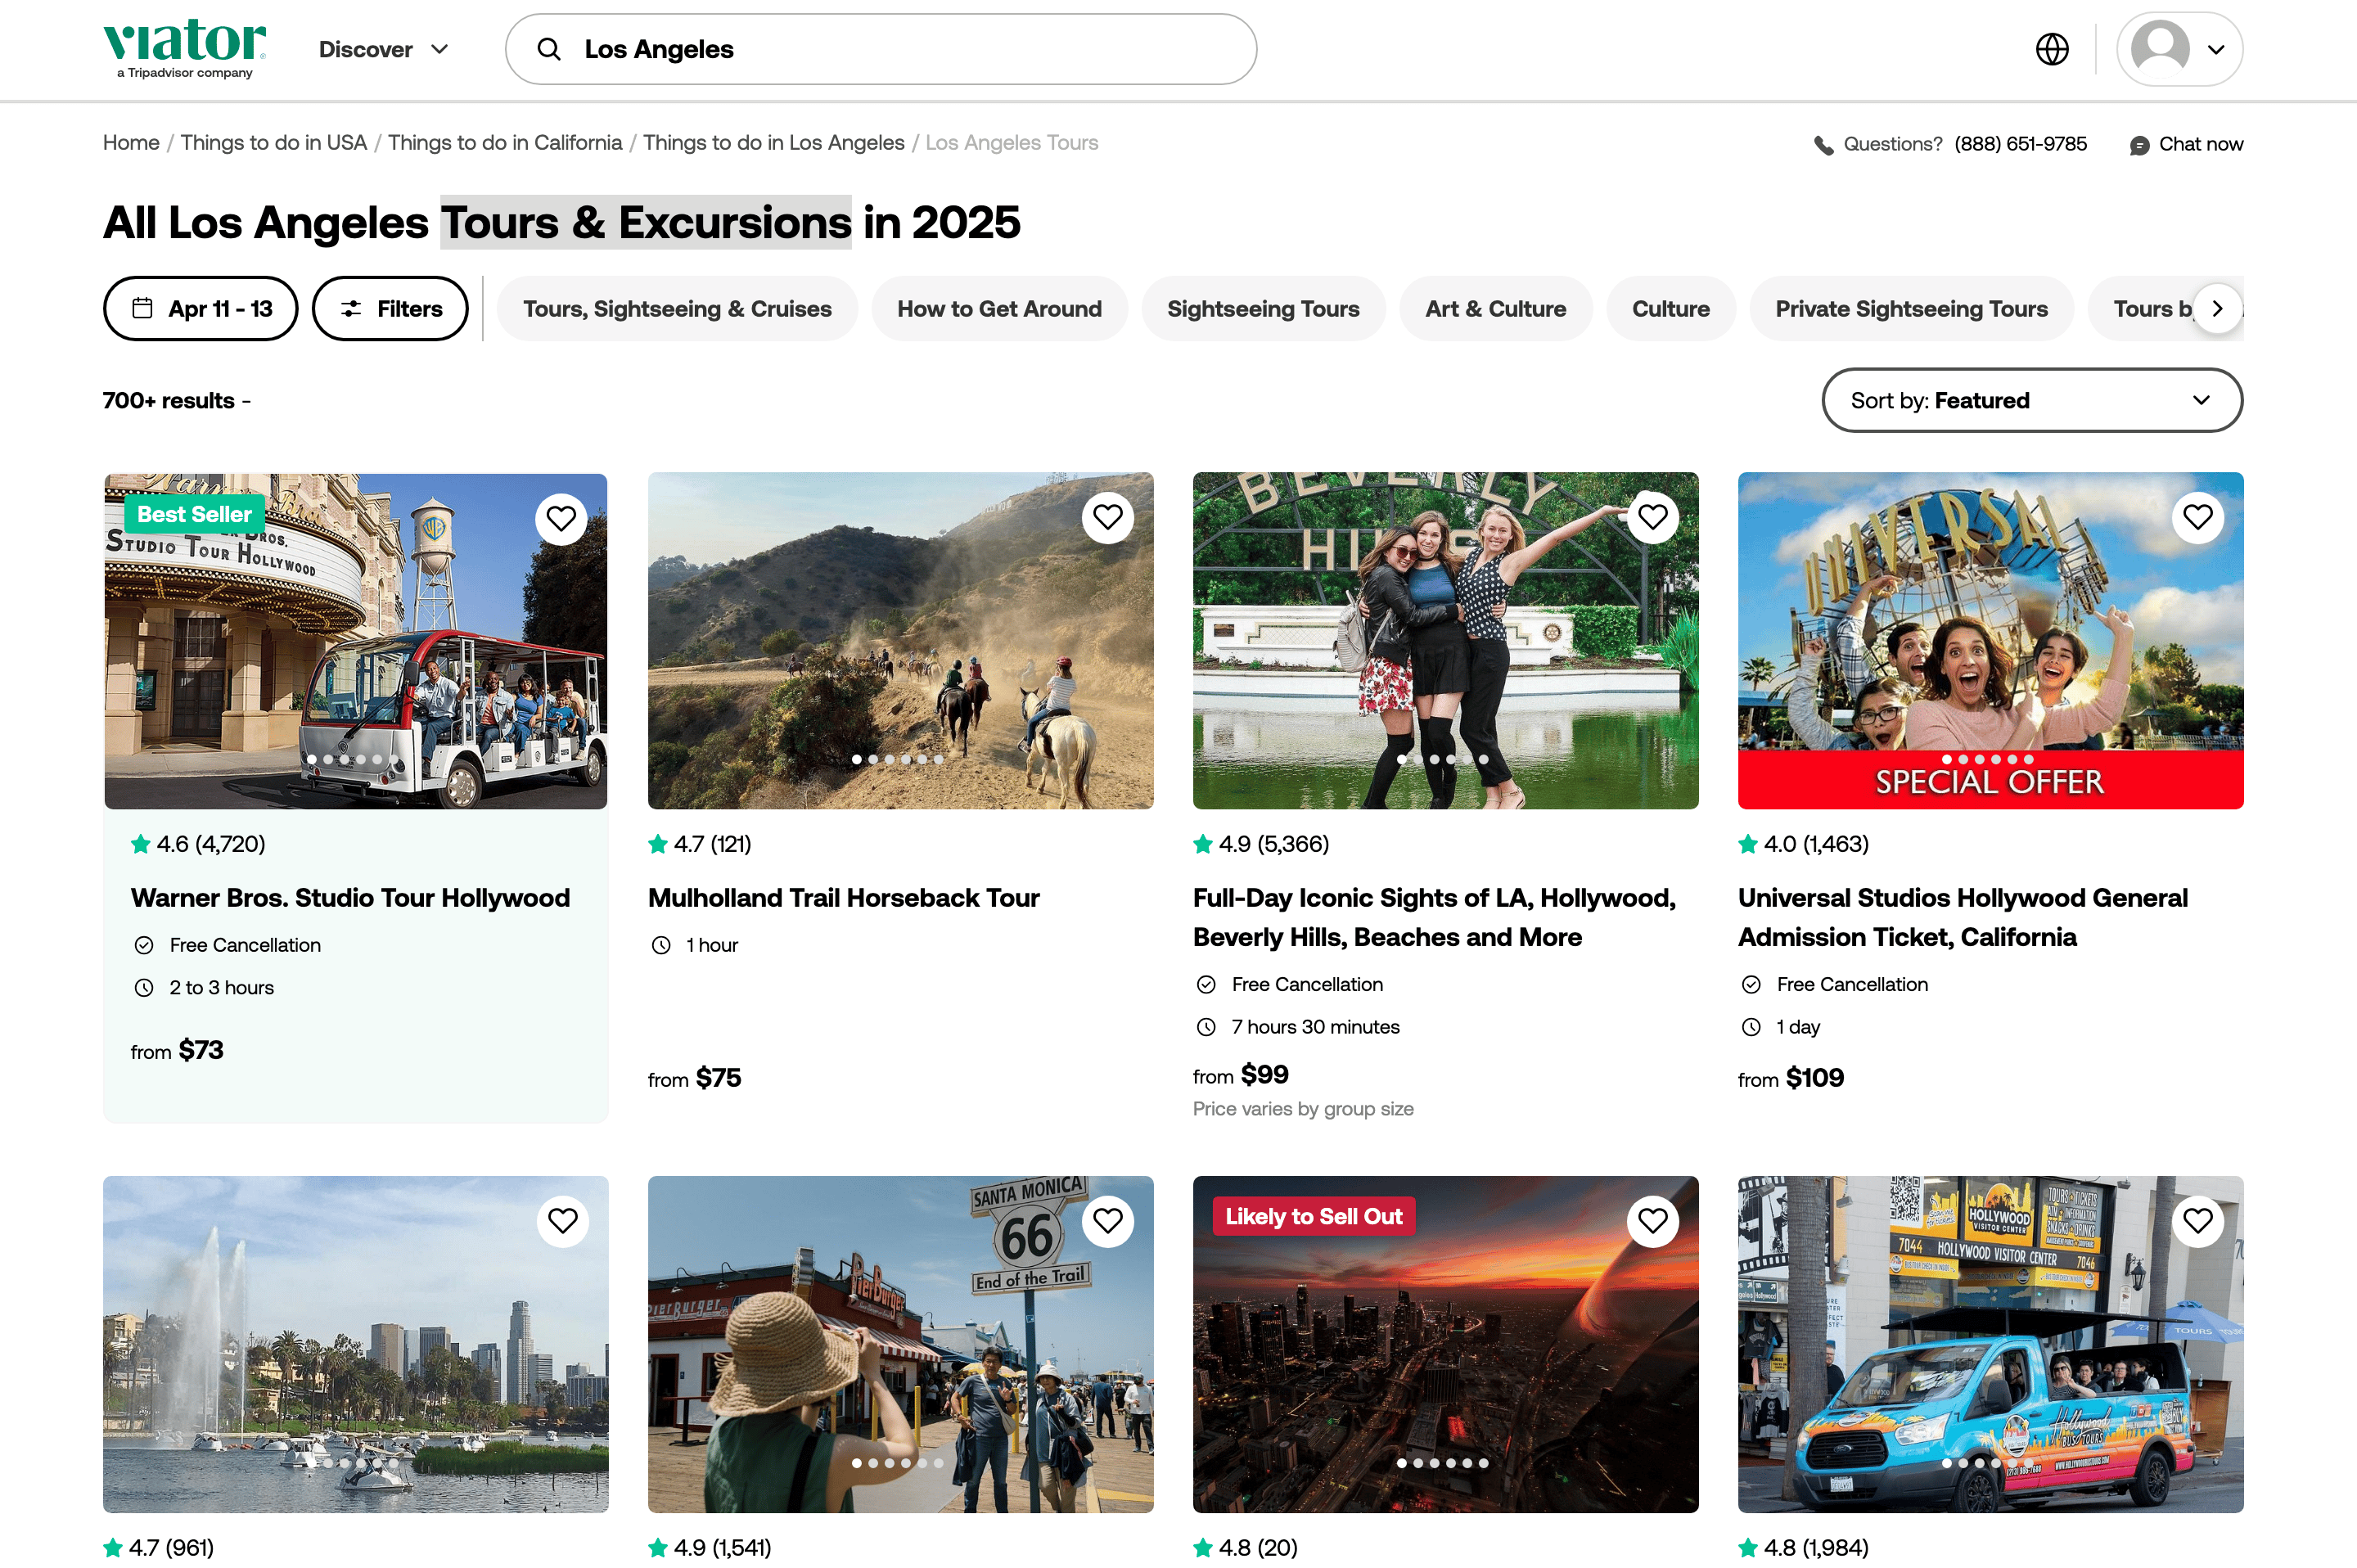Image resolution: width=2357 pixels, height=1568 pixels.
Task: Open the Sort by Featured dropdown
Action: click(x=2031, y=400)
